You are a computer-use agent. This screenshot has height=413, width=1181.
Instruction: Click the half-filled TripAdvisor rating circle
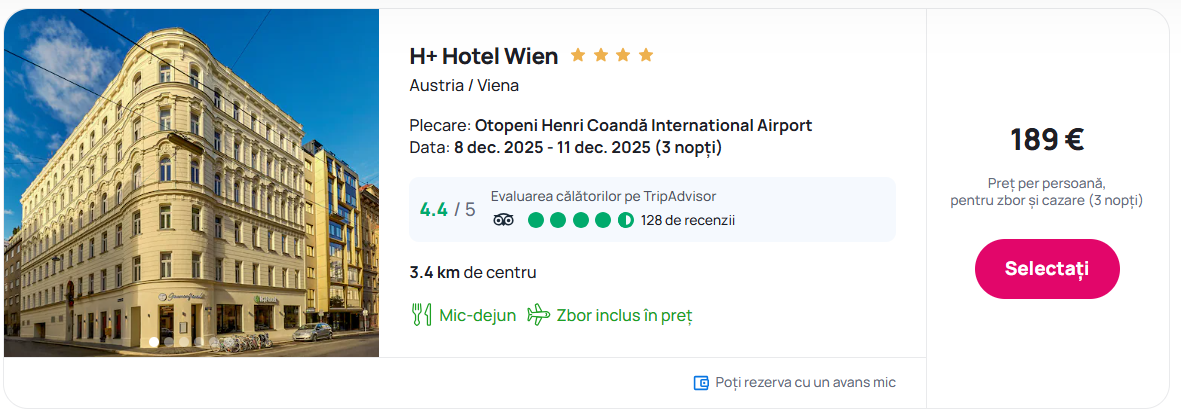pos(626,220)
